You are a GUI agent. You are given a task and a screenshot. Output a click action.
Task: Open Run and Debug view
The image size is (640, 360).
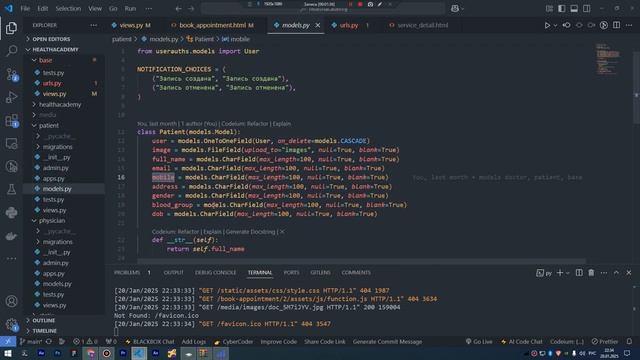click(11, 97)
